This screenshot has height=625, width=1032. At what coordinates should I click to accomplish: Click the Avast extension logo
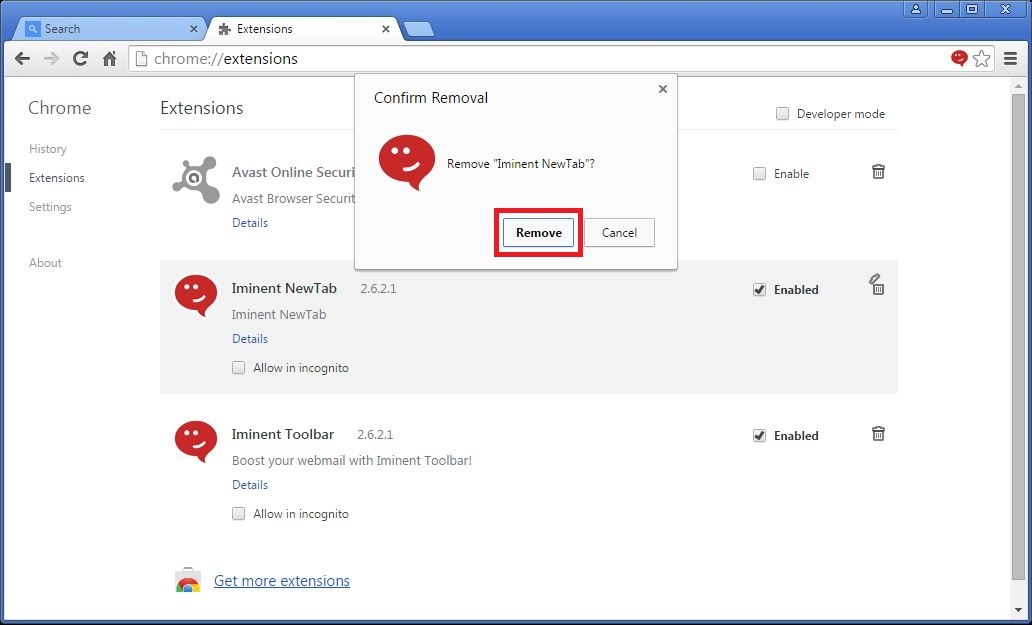195,180
